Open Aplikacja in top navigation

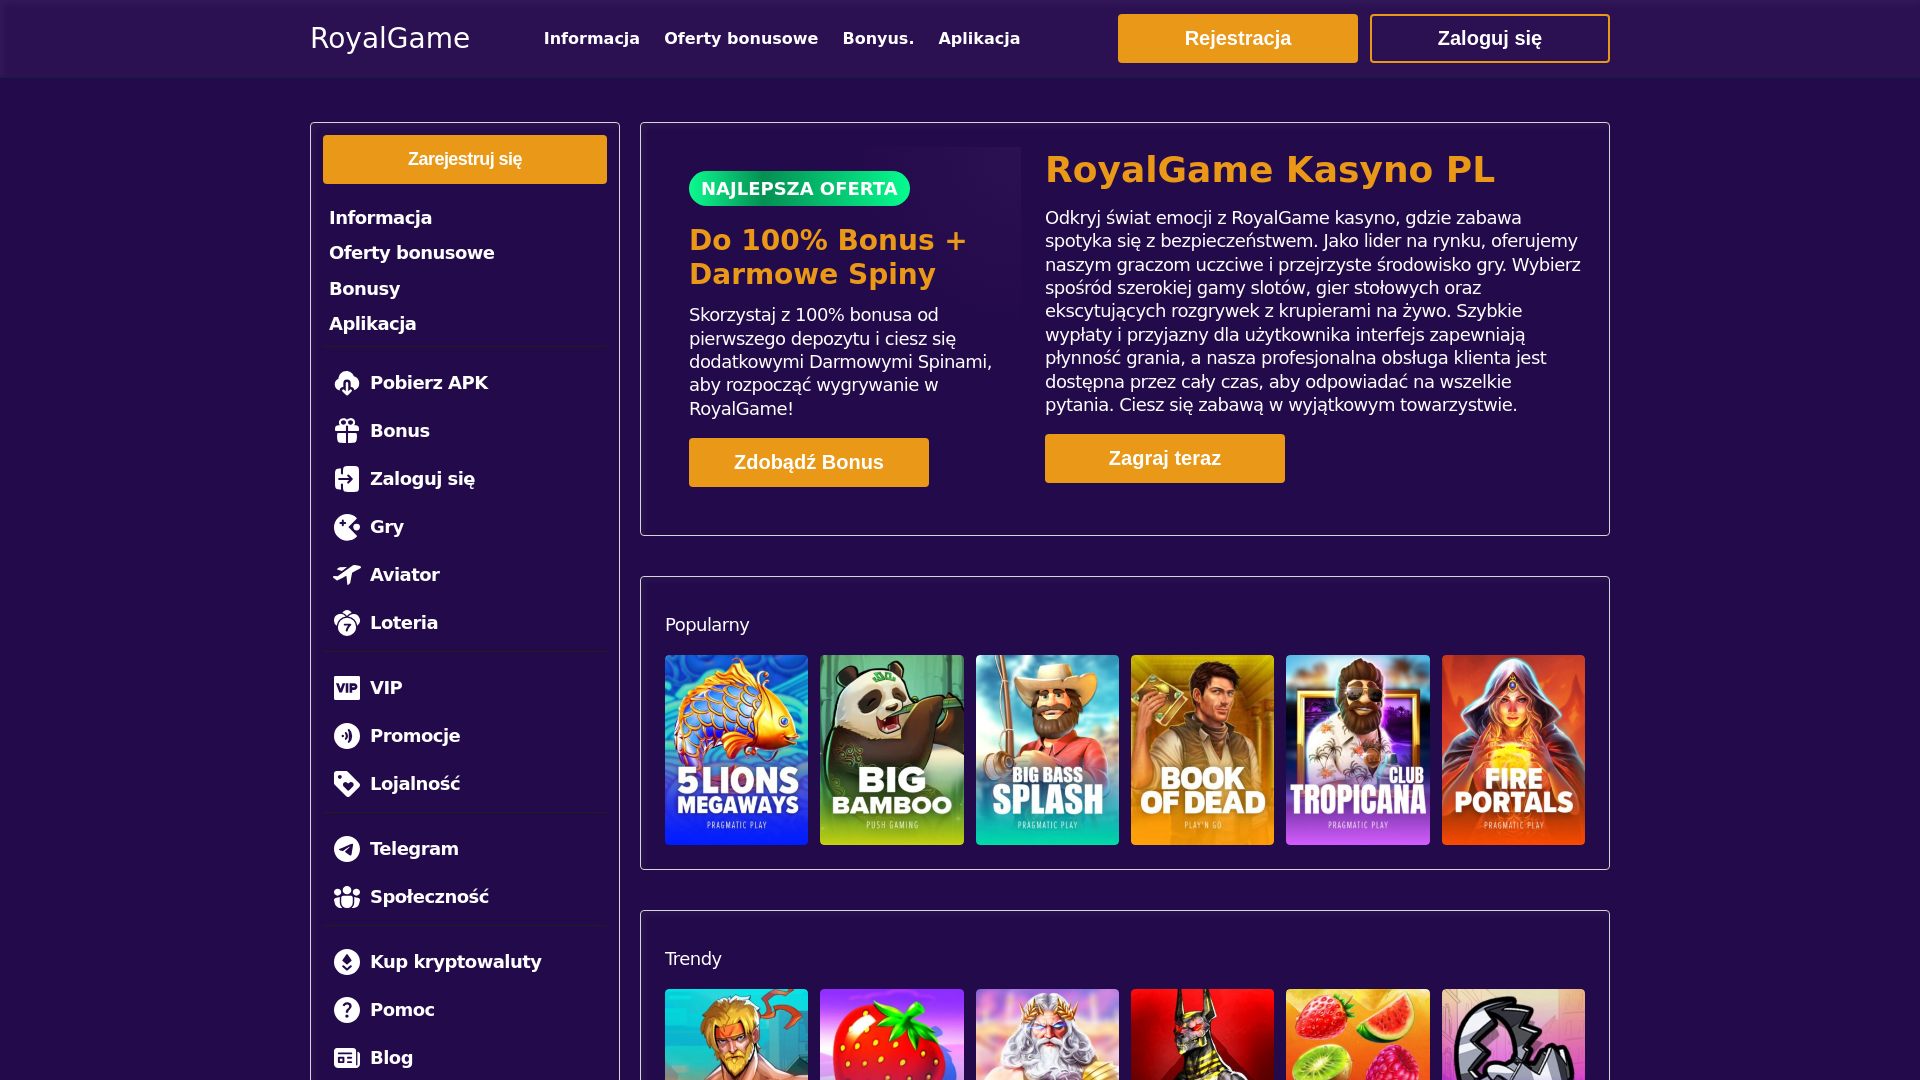pos(979,38)
